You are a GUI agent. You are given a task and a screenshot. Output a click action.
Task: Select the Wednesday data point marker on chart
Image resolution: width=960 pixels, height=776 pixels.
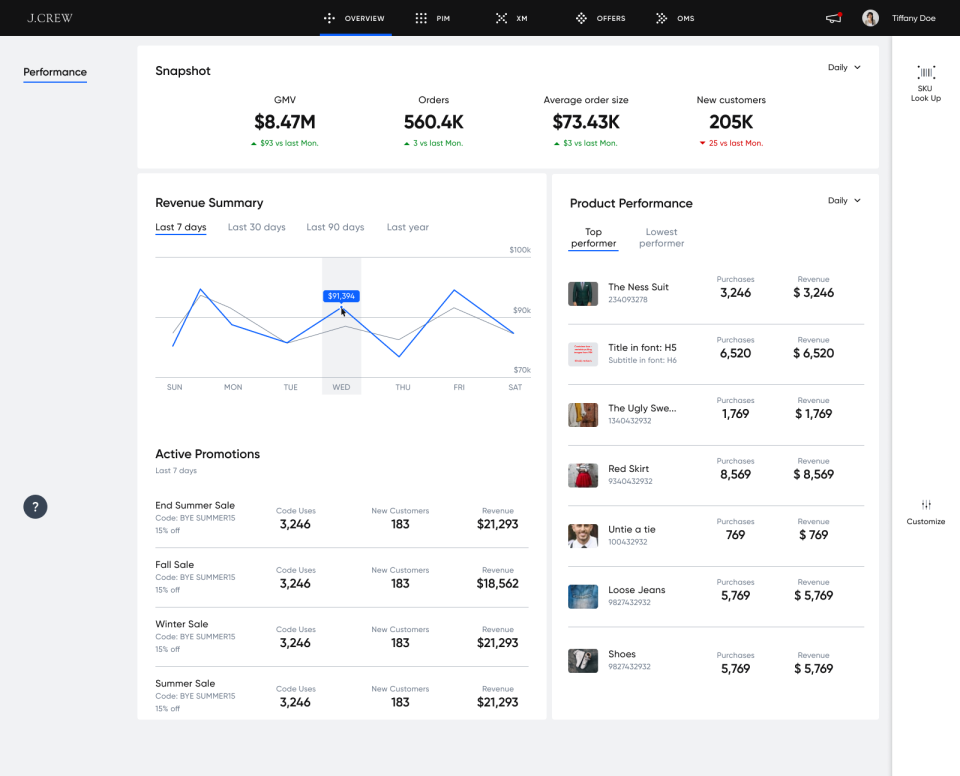tap(341, 308)
